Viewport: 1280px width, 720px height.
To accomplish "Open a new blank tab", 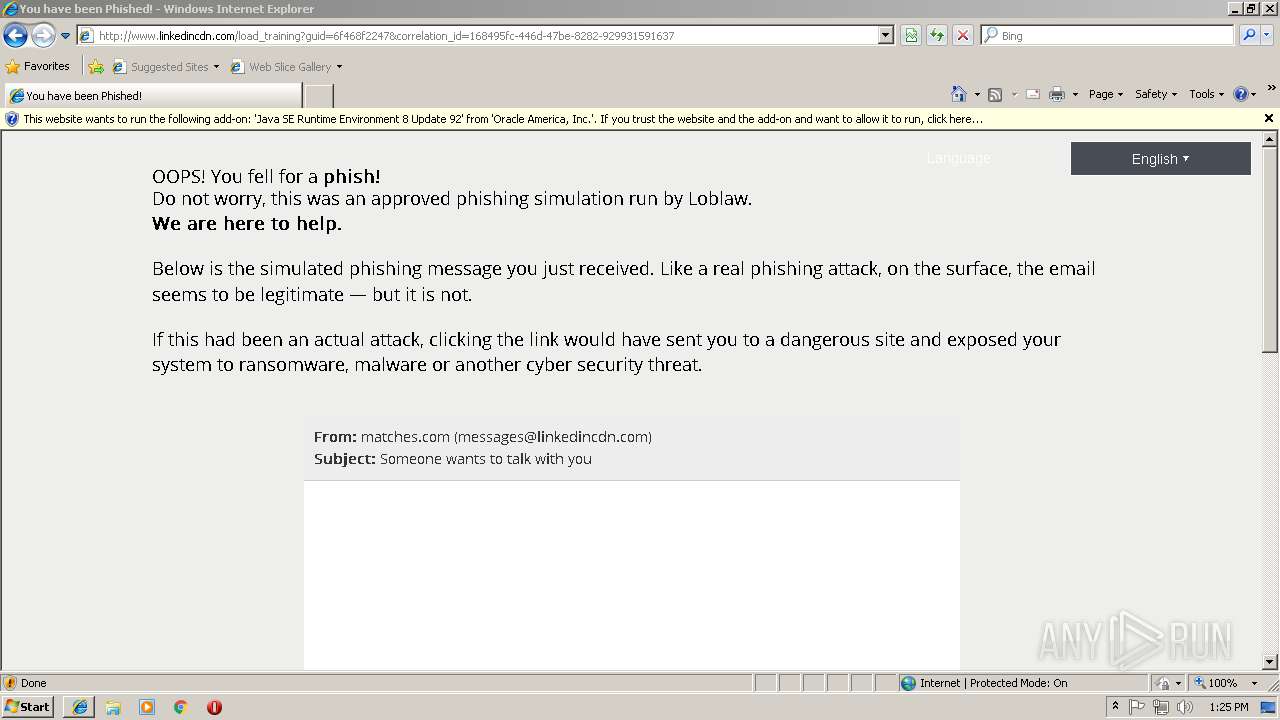I will coord(318,96).
